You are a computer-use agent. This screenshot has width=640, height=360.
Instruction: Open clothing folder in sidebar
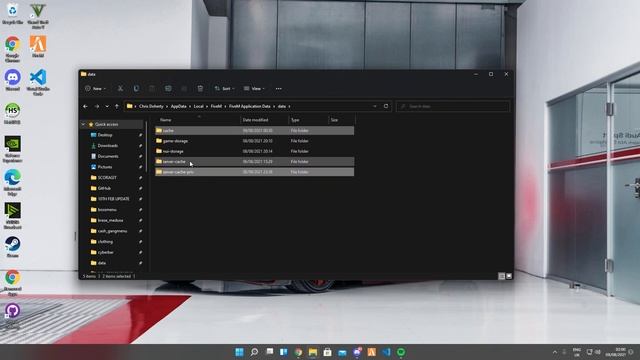coord(105,242)
